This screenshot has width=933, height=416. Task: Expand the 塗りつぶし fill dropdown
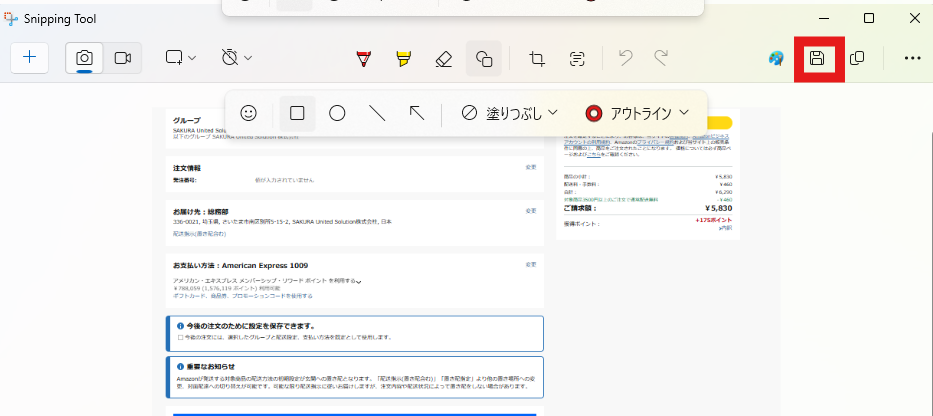[509, 113]
